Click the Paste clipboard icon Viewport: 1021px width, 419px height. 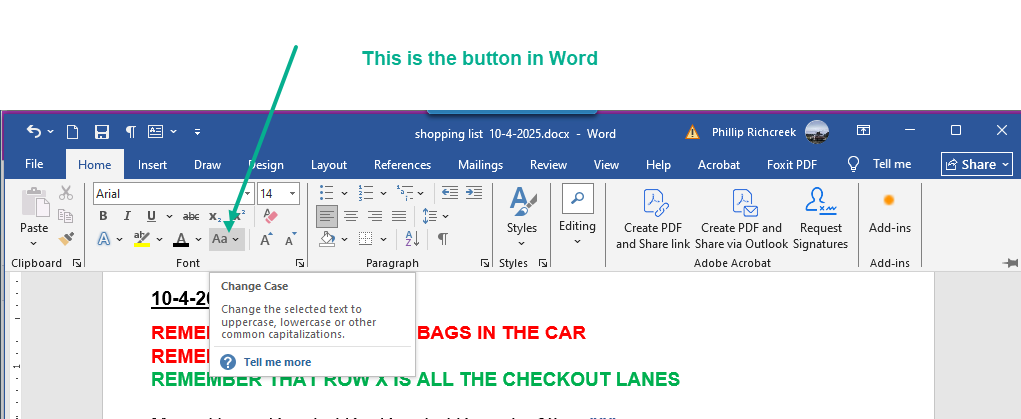pos(35,202)
